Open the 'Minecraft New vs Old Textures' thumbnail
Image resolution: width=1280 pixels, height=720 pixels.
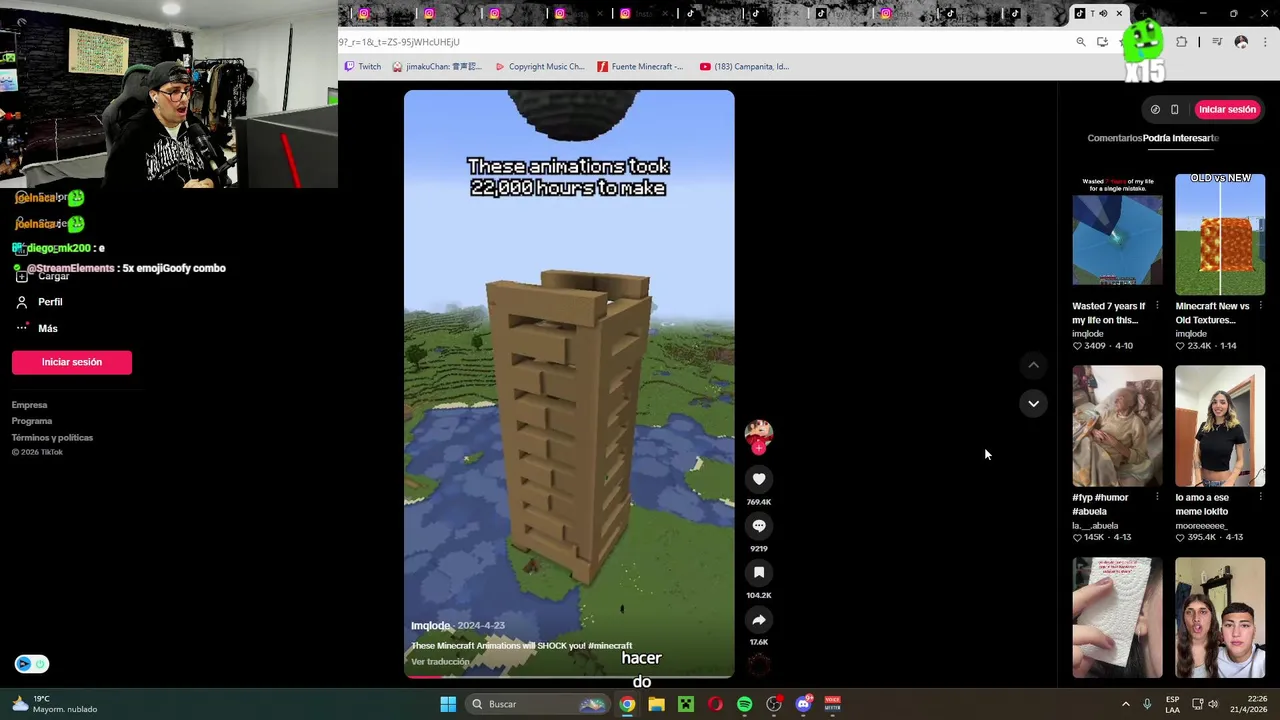pyautogui.click(x=1220, y=234)
